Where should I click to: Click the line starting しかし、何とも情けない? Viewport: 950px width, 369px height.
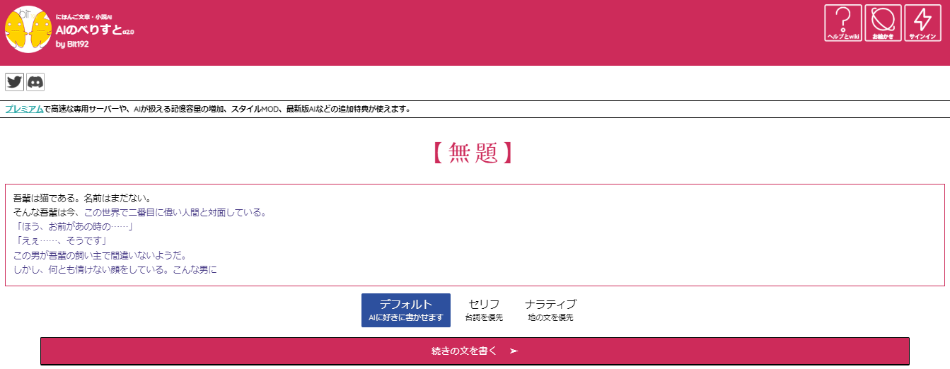(x=115, y=270)
